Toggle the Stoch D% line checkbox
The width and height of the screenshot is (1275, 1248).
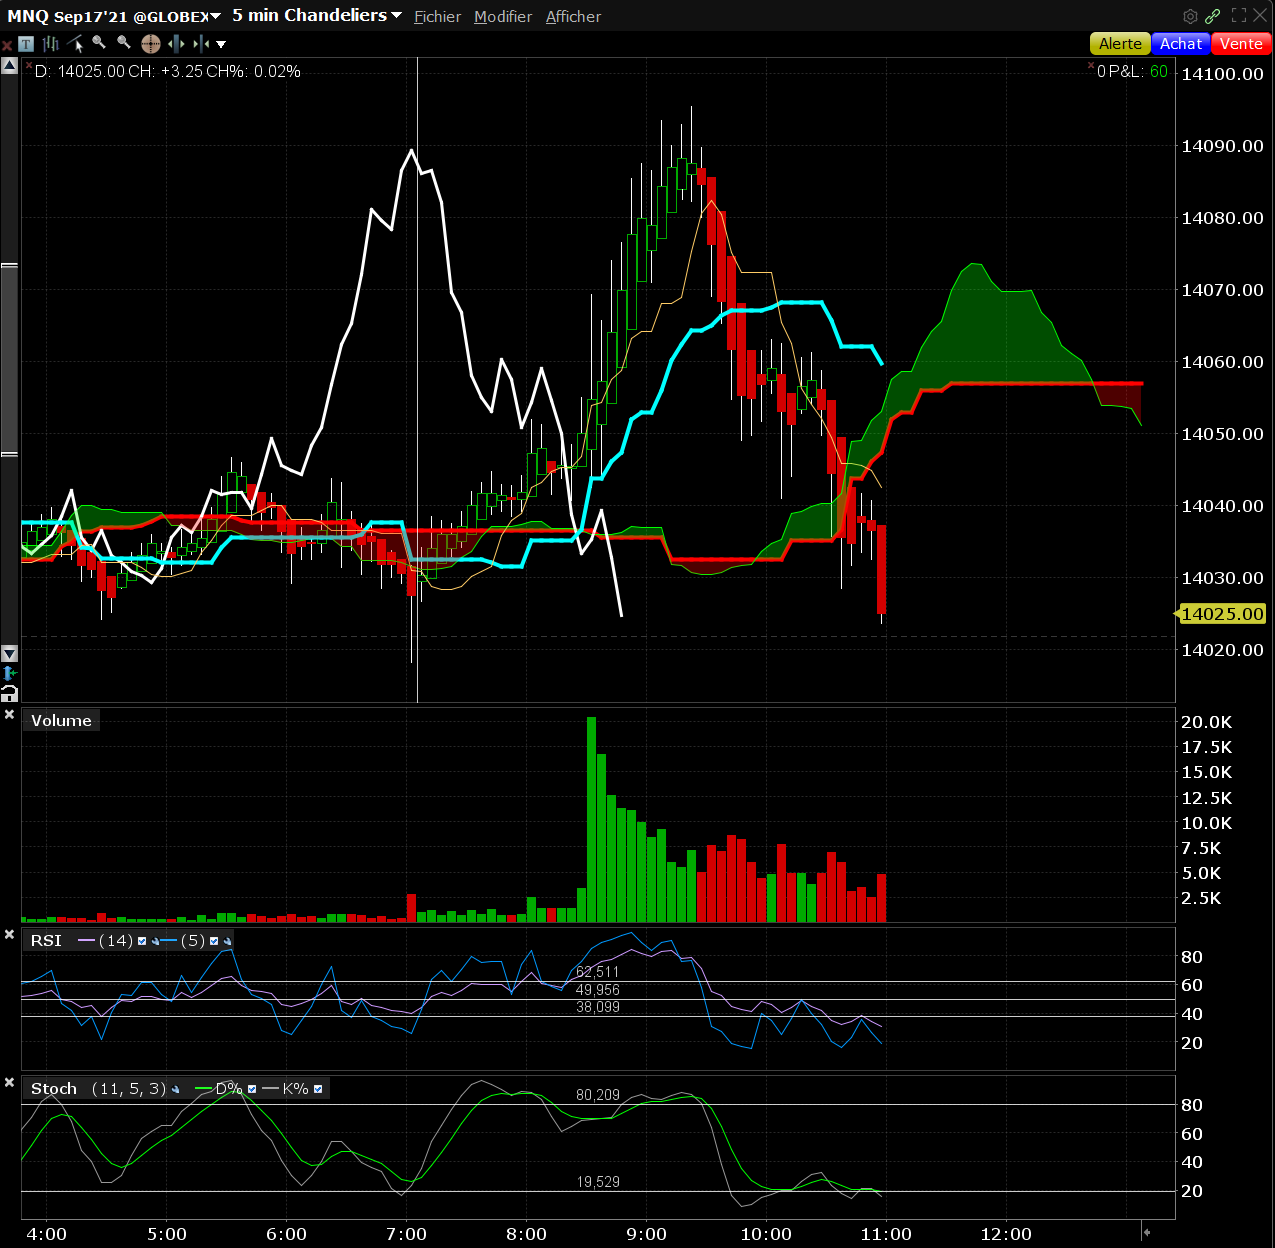click(252, 1089)
